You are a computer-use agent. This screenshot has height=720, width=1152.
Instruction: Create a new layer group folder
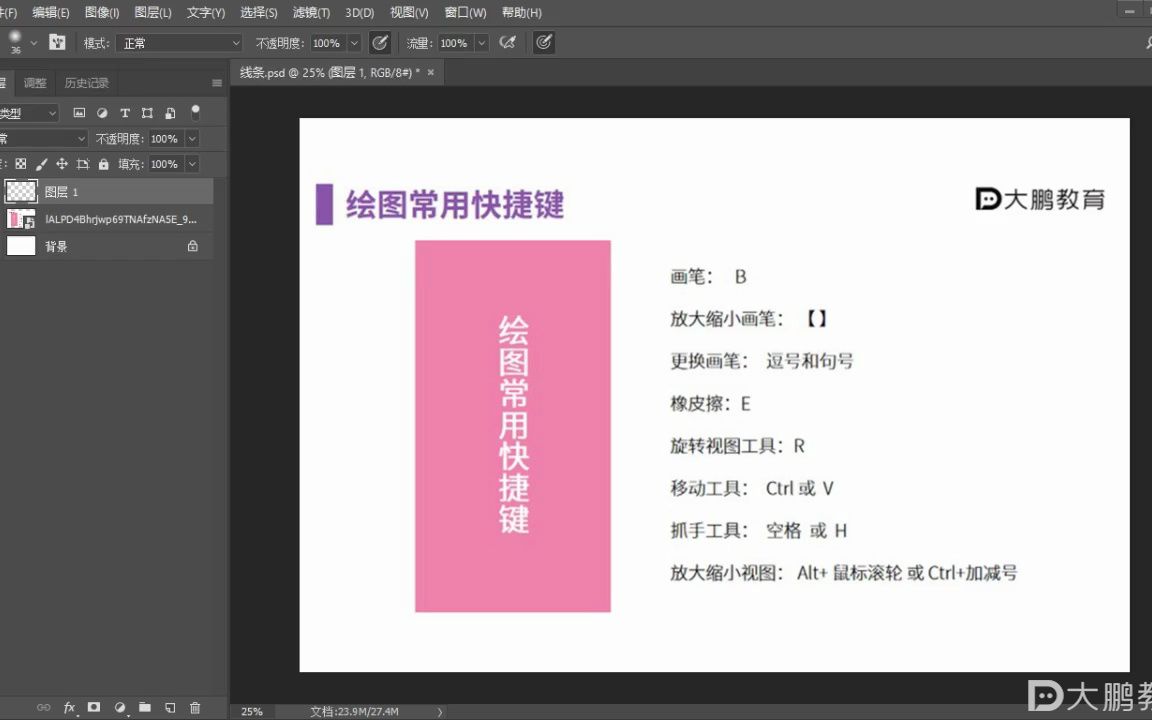(145, 708)
